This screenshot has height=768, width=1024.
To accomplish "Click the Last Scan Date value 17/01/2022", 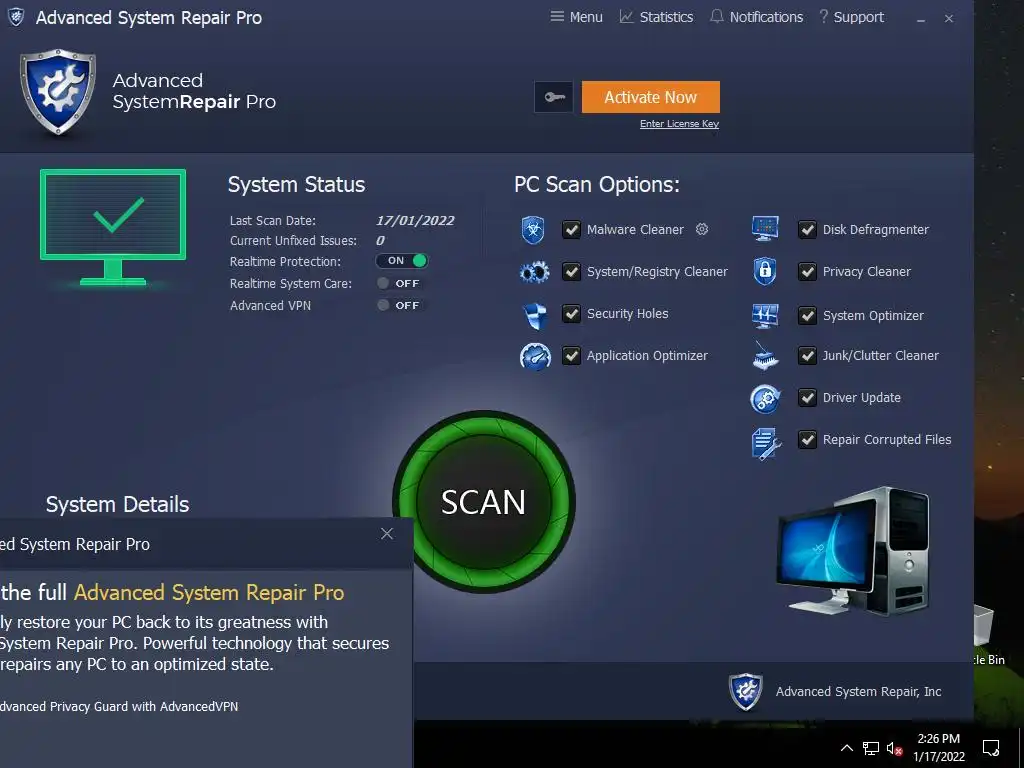I will click(415, 221).
